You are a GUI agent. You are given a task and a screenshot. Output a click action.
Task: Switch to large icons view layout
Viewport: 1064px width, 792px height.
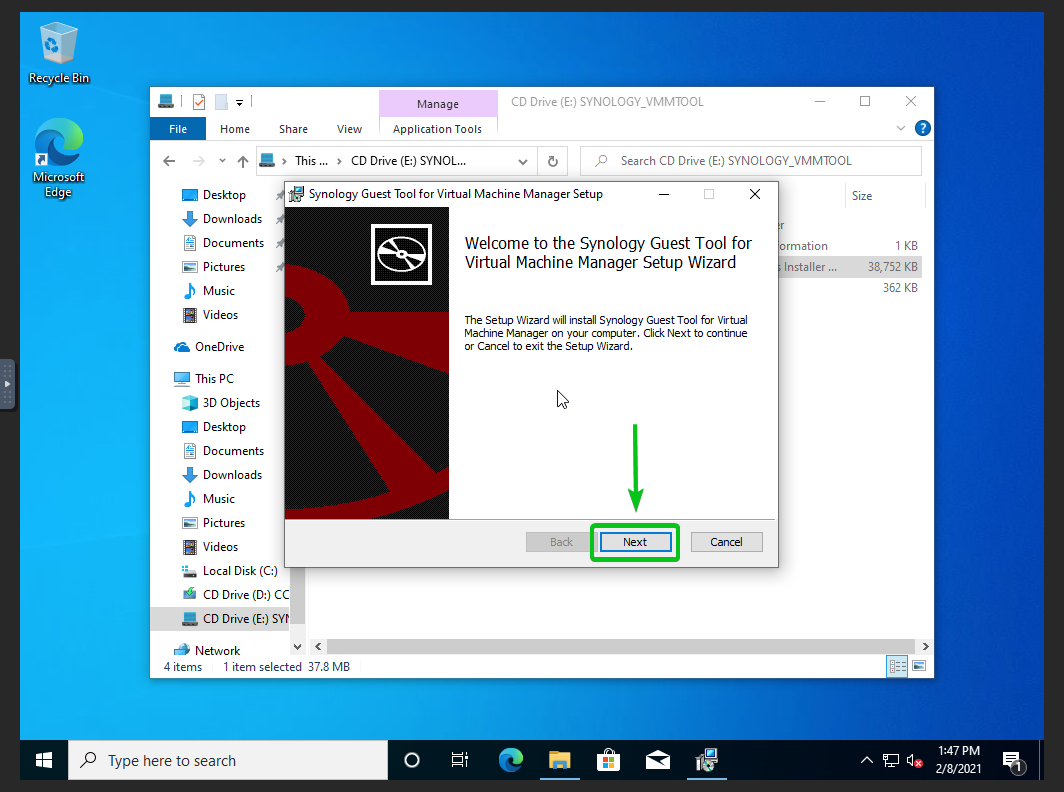tap(918, 666)
